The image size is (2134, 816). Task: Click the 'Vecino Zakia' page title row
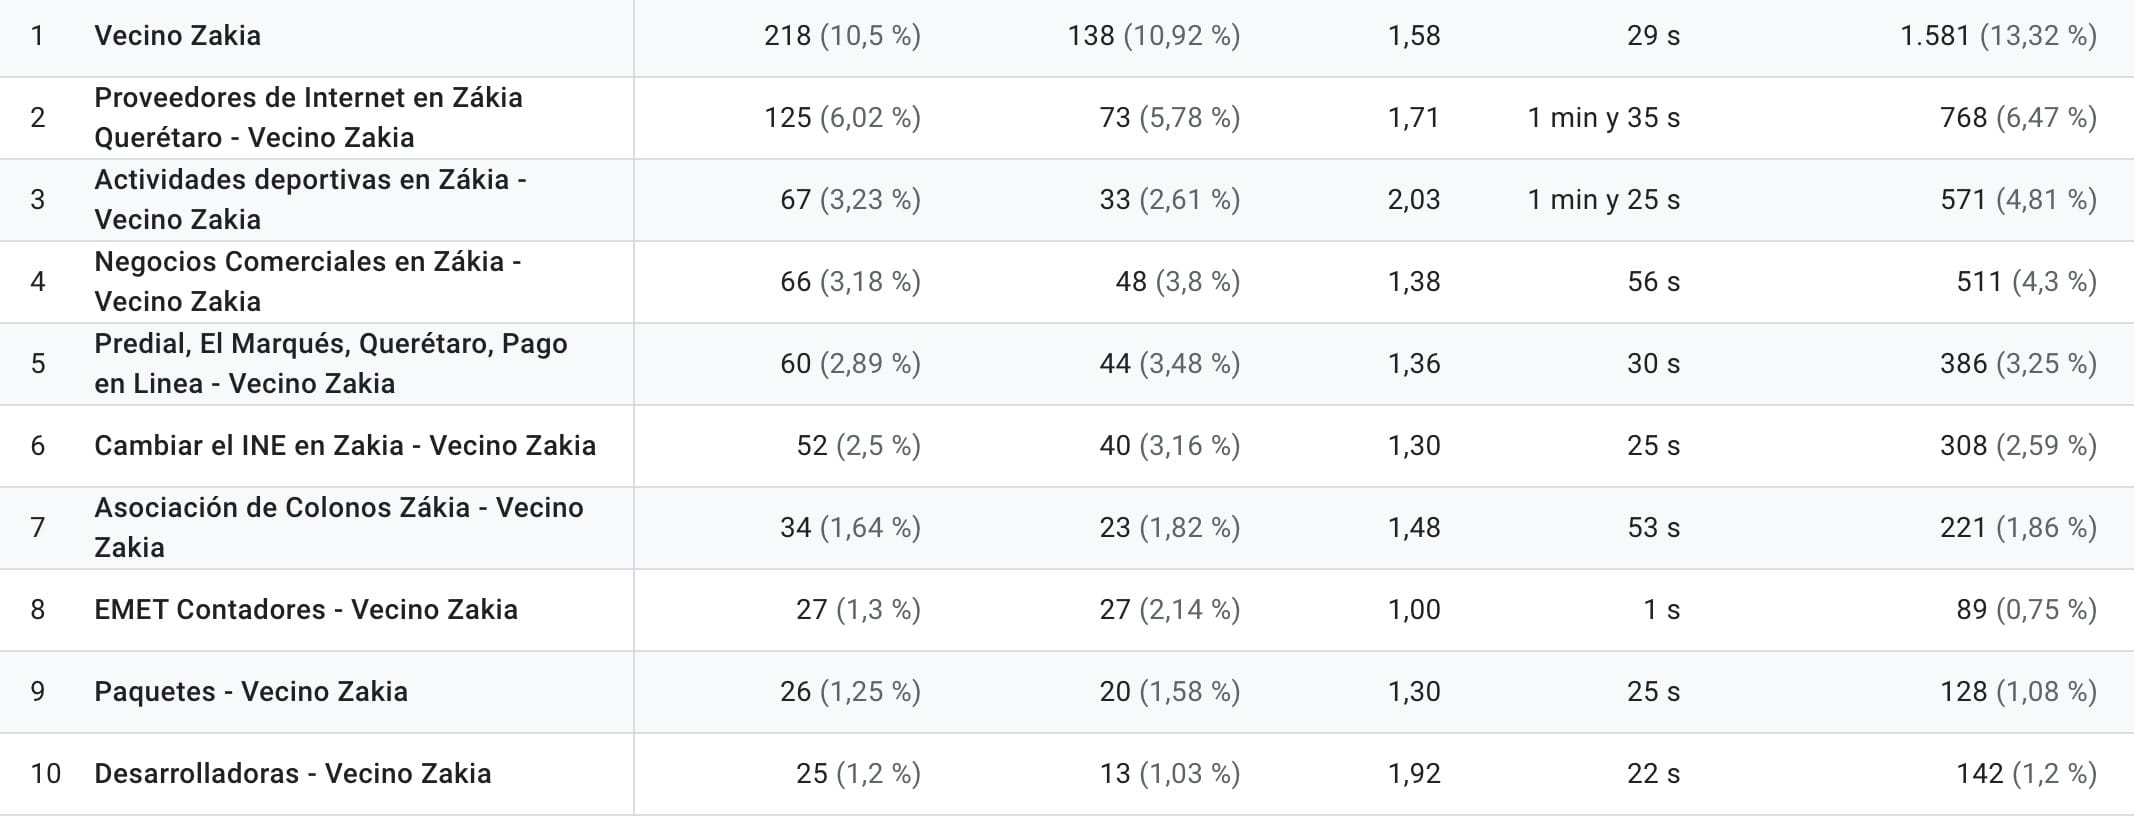pyautogui.click(x=177, y=36)
